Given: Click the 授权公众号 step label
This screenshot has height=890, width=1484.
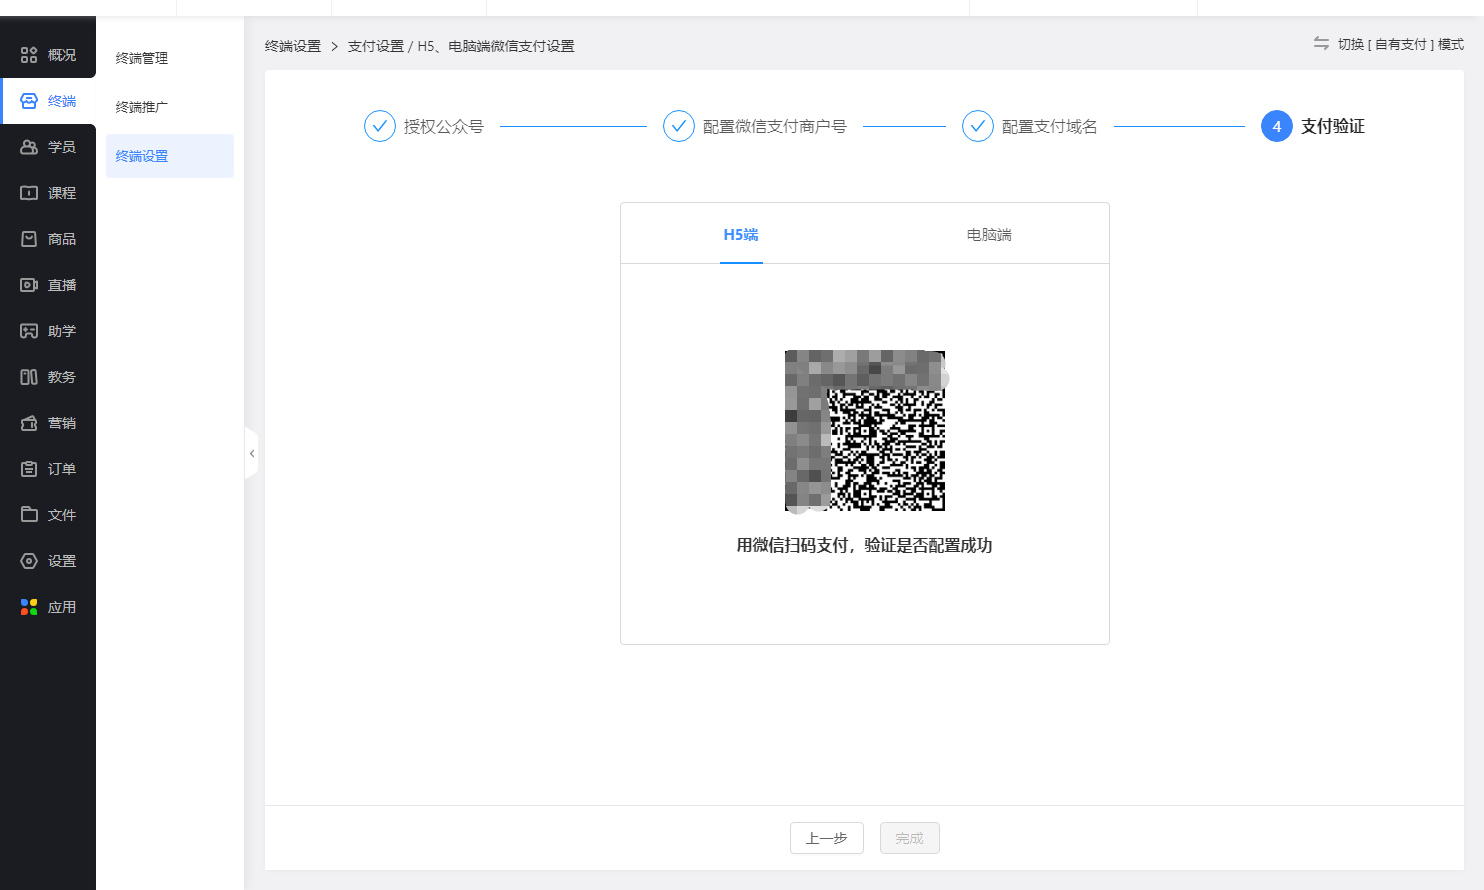Looking at the screenshot, I should click(444, 126).
